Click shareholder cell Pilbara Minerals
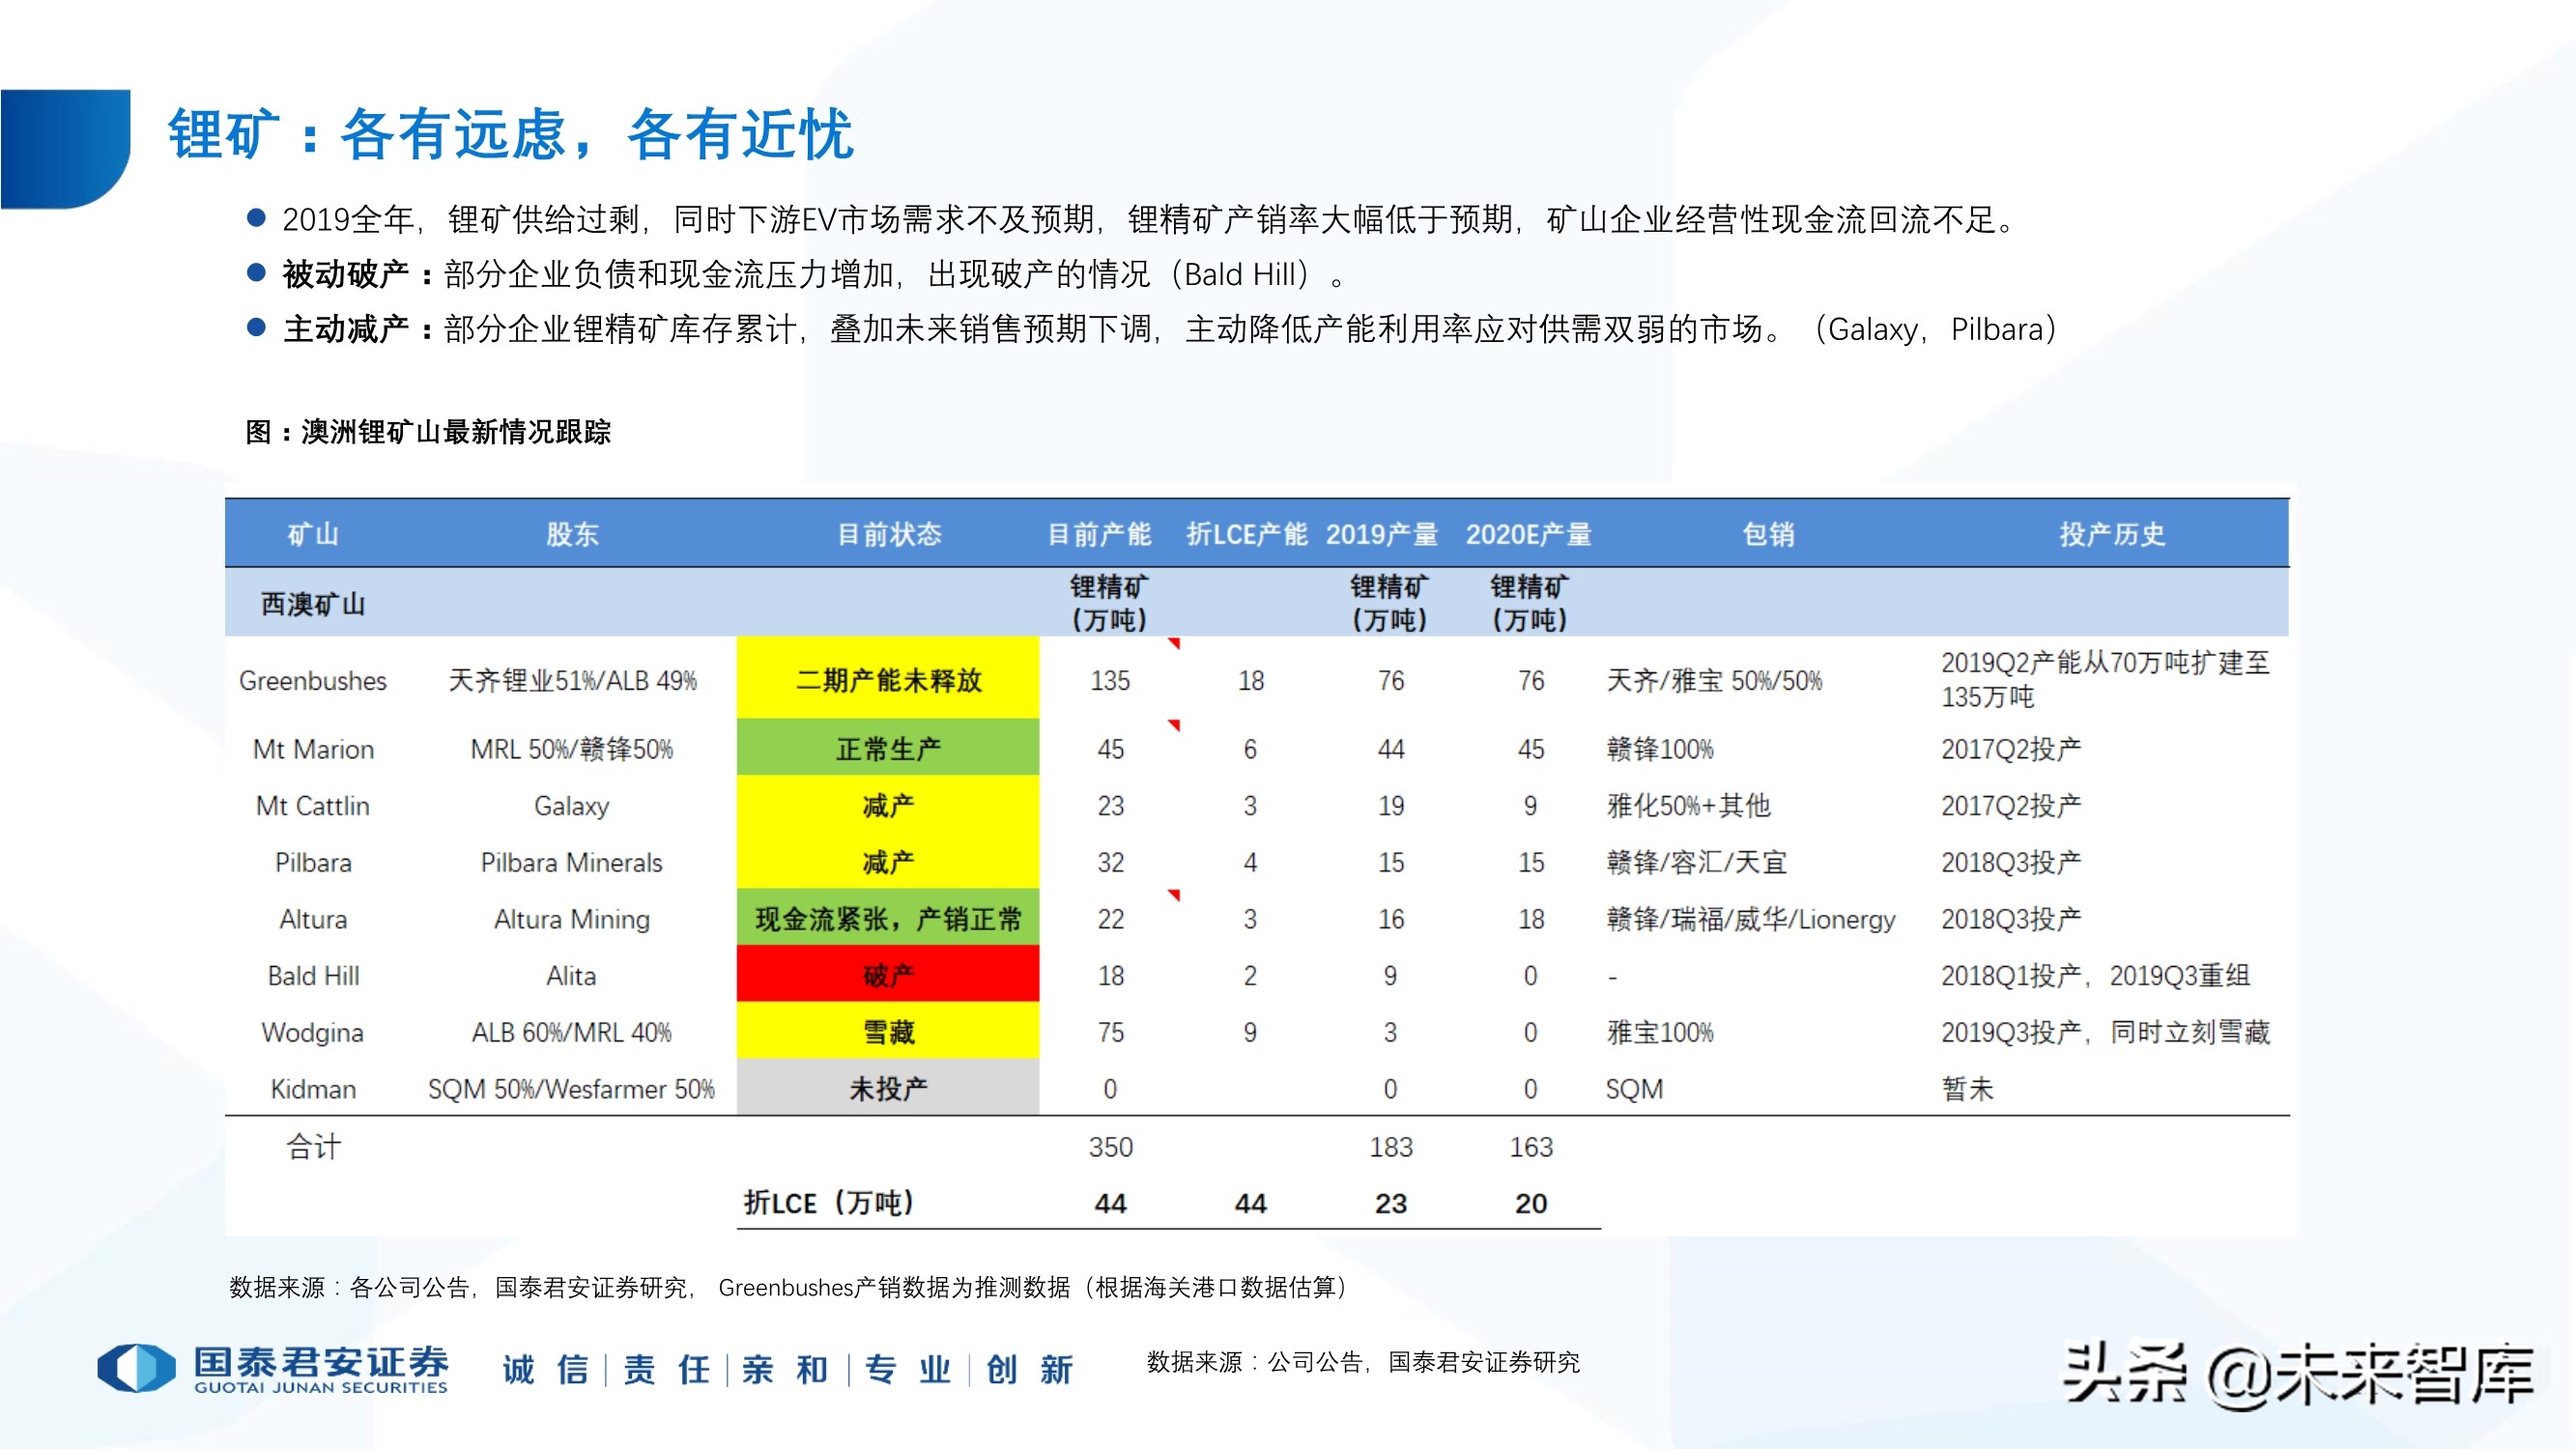This screenshot has width=2576, height=1449. (572, 863)
